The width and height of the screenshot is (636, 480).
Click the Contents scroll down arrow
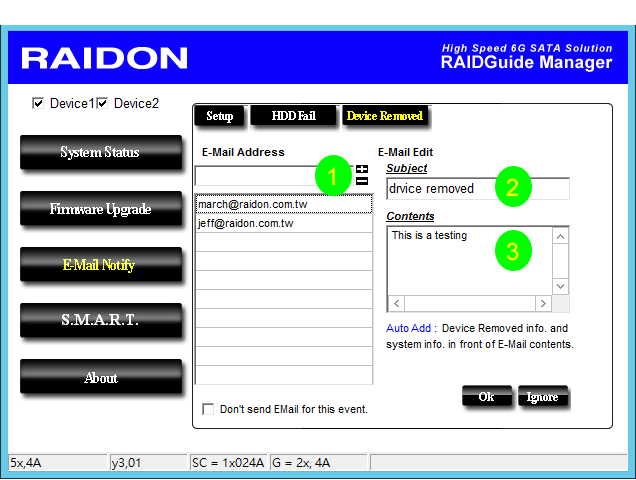tap(561, 286)
